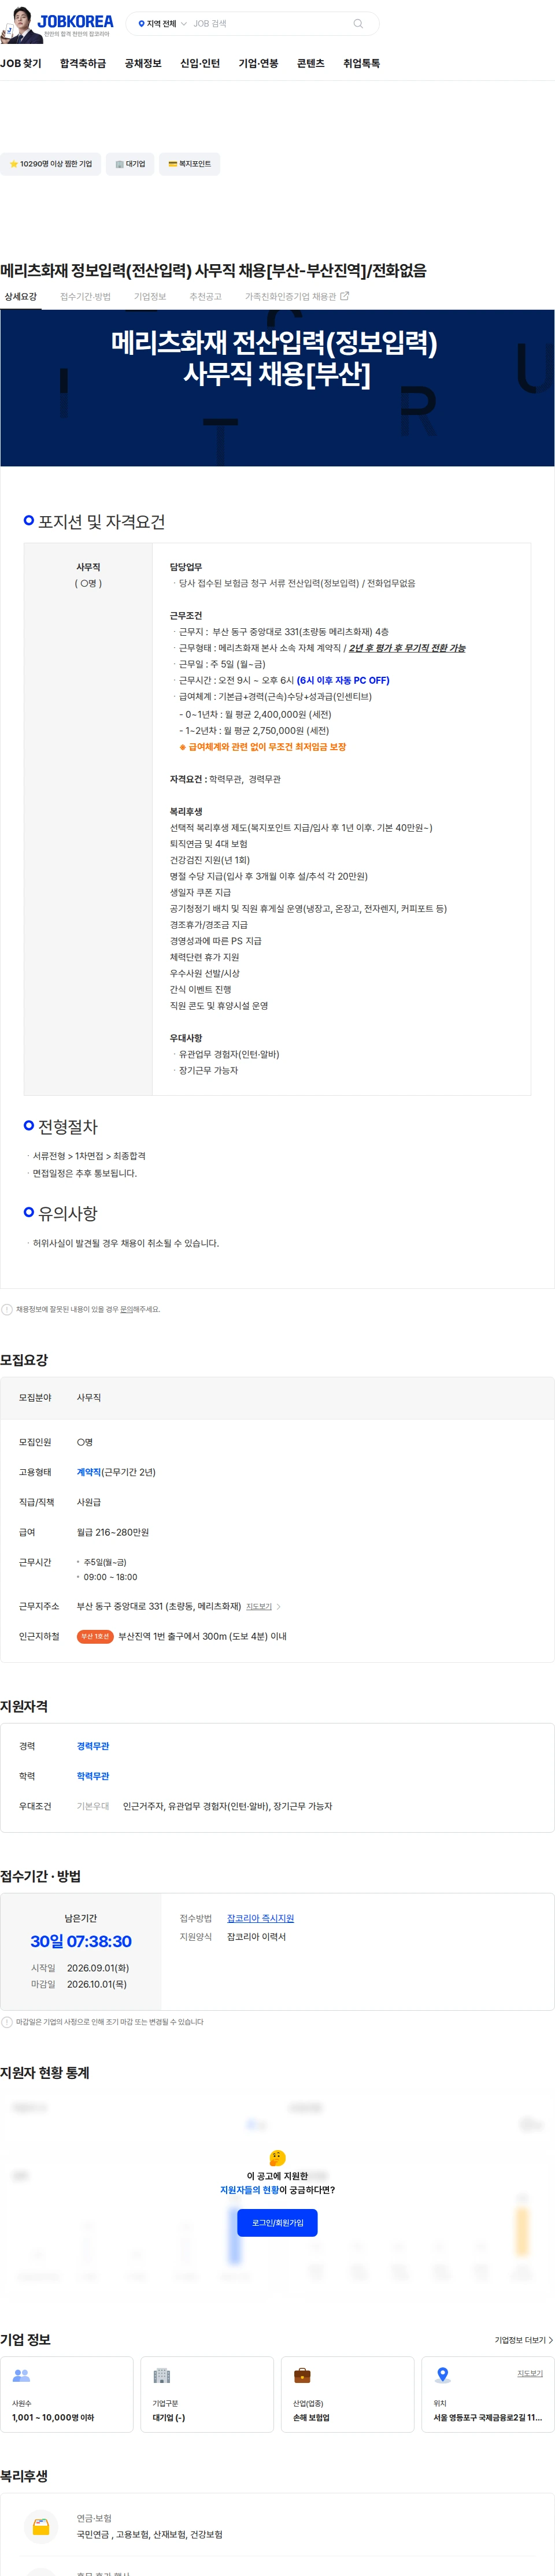Click the external-link icon after 채용관
Image resolution: width=555 pixels, height=2576 pixels.
345,296
